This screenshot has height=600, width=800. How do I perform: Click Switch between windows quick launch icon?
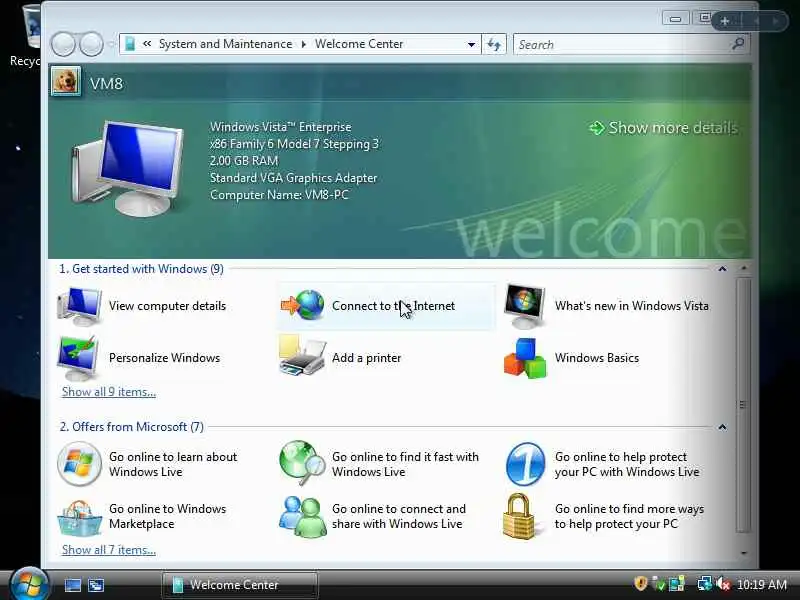point(95,585)
